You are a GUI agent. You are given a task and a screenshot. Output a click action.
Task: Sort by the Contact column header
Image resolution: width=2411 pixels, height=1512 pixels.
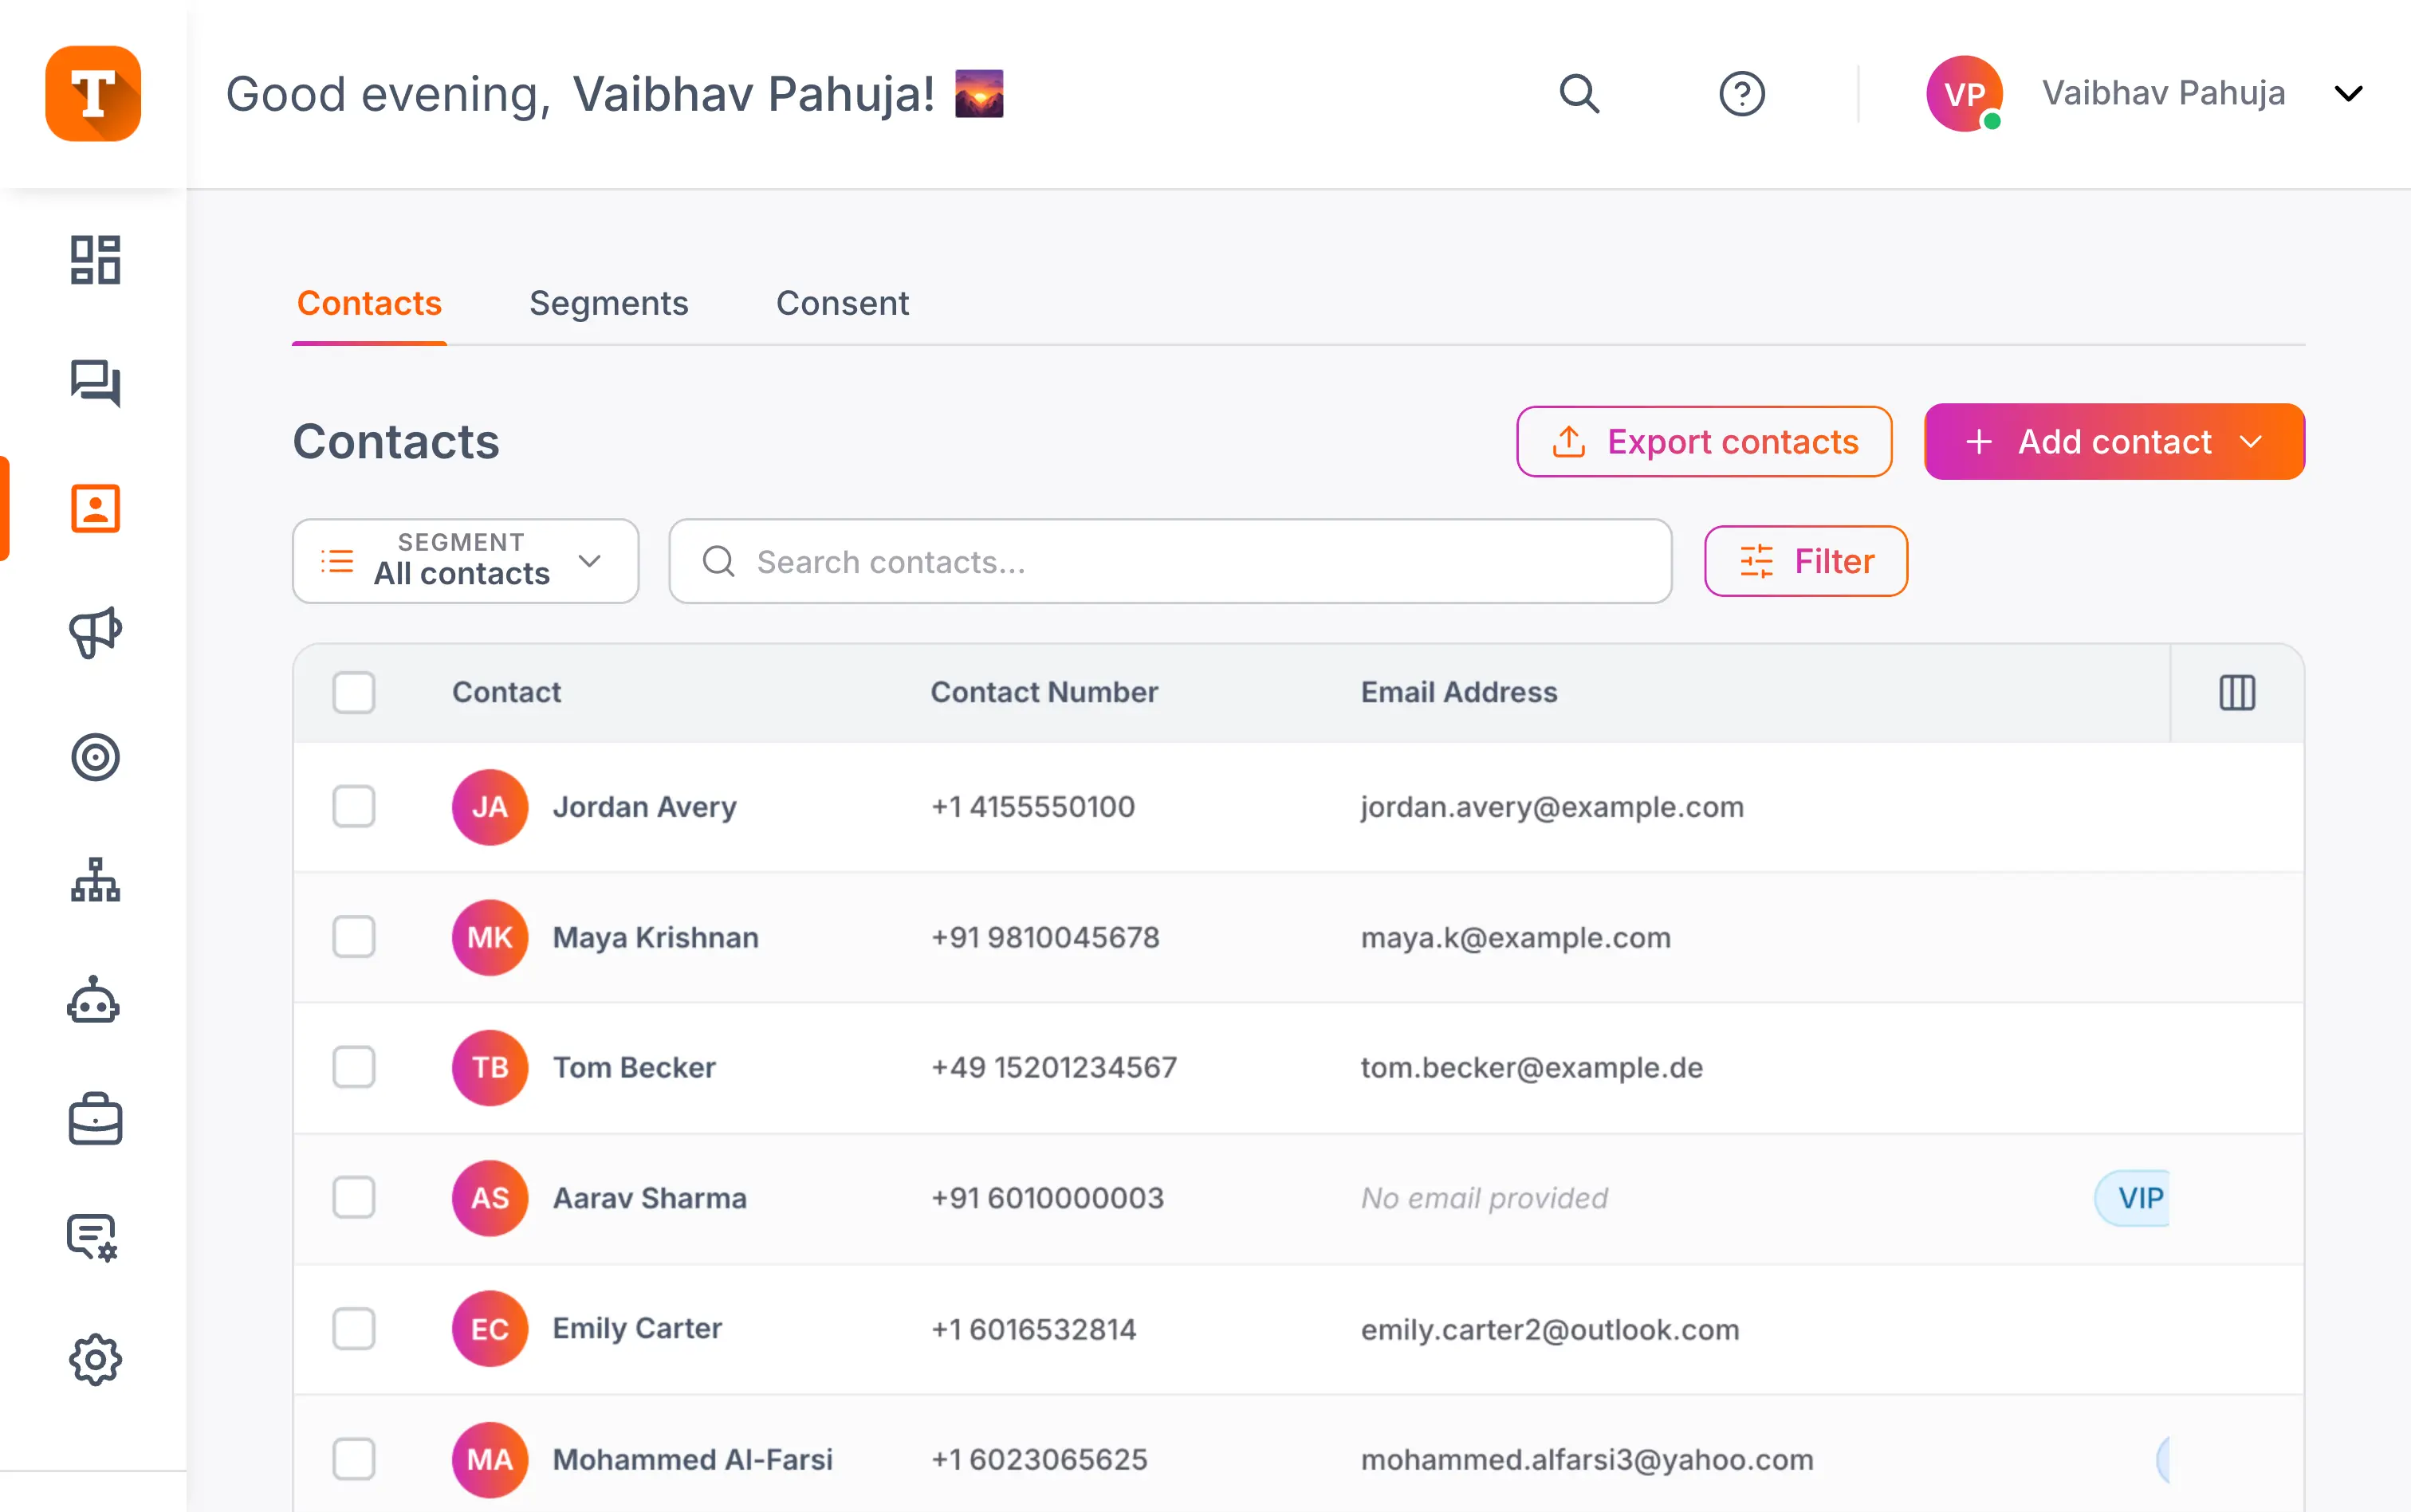[x=506, y=692]
